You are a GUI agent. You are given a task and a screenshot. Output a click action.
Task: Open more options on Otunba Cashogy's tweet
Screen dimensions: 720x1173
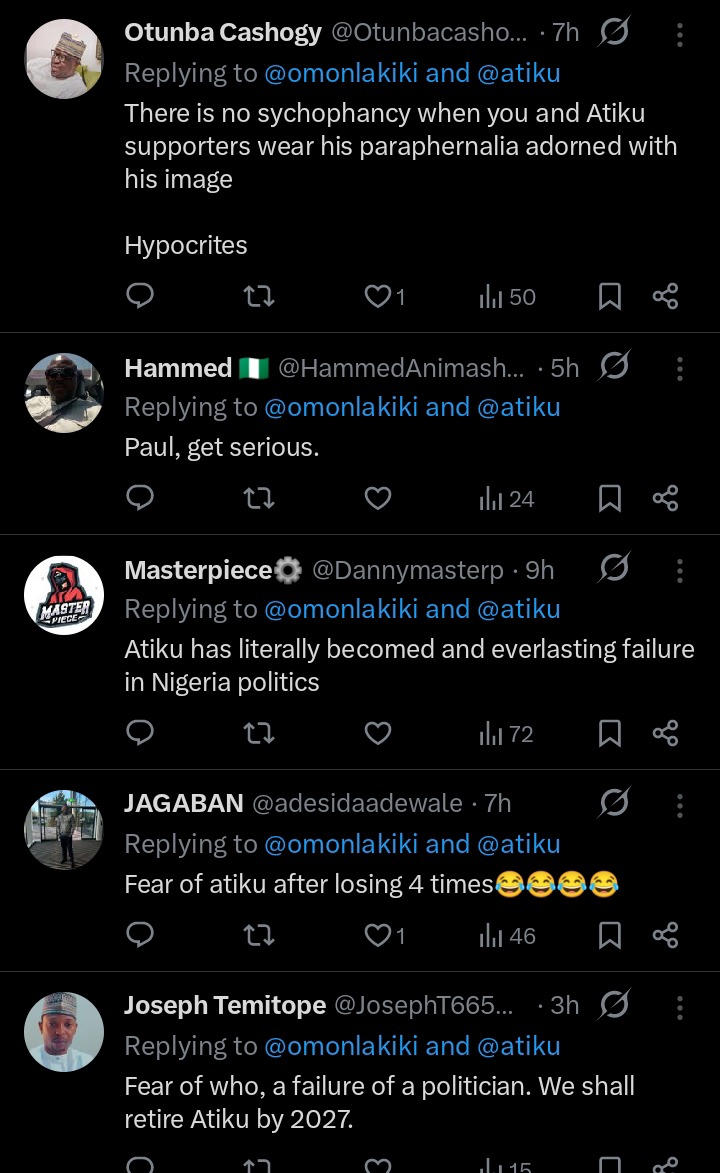680,35
